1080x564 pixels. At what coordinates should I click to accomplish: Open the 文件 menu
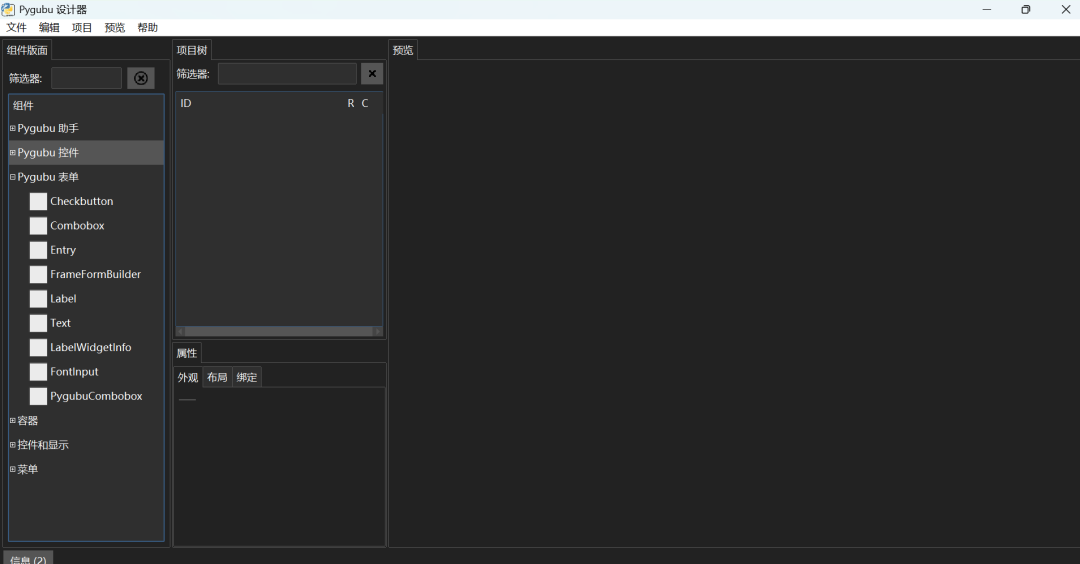click(17, 28)
